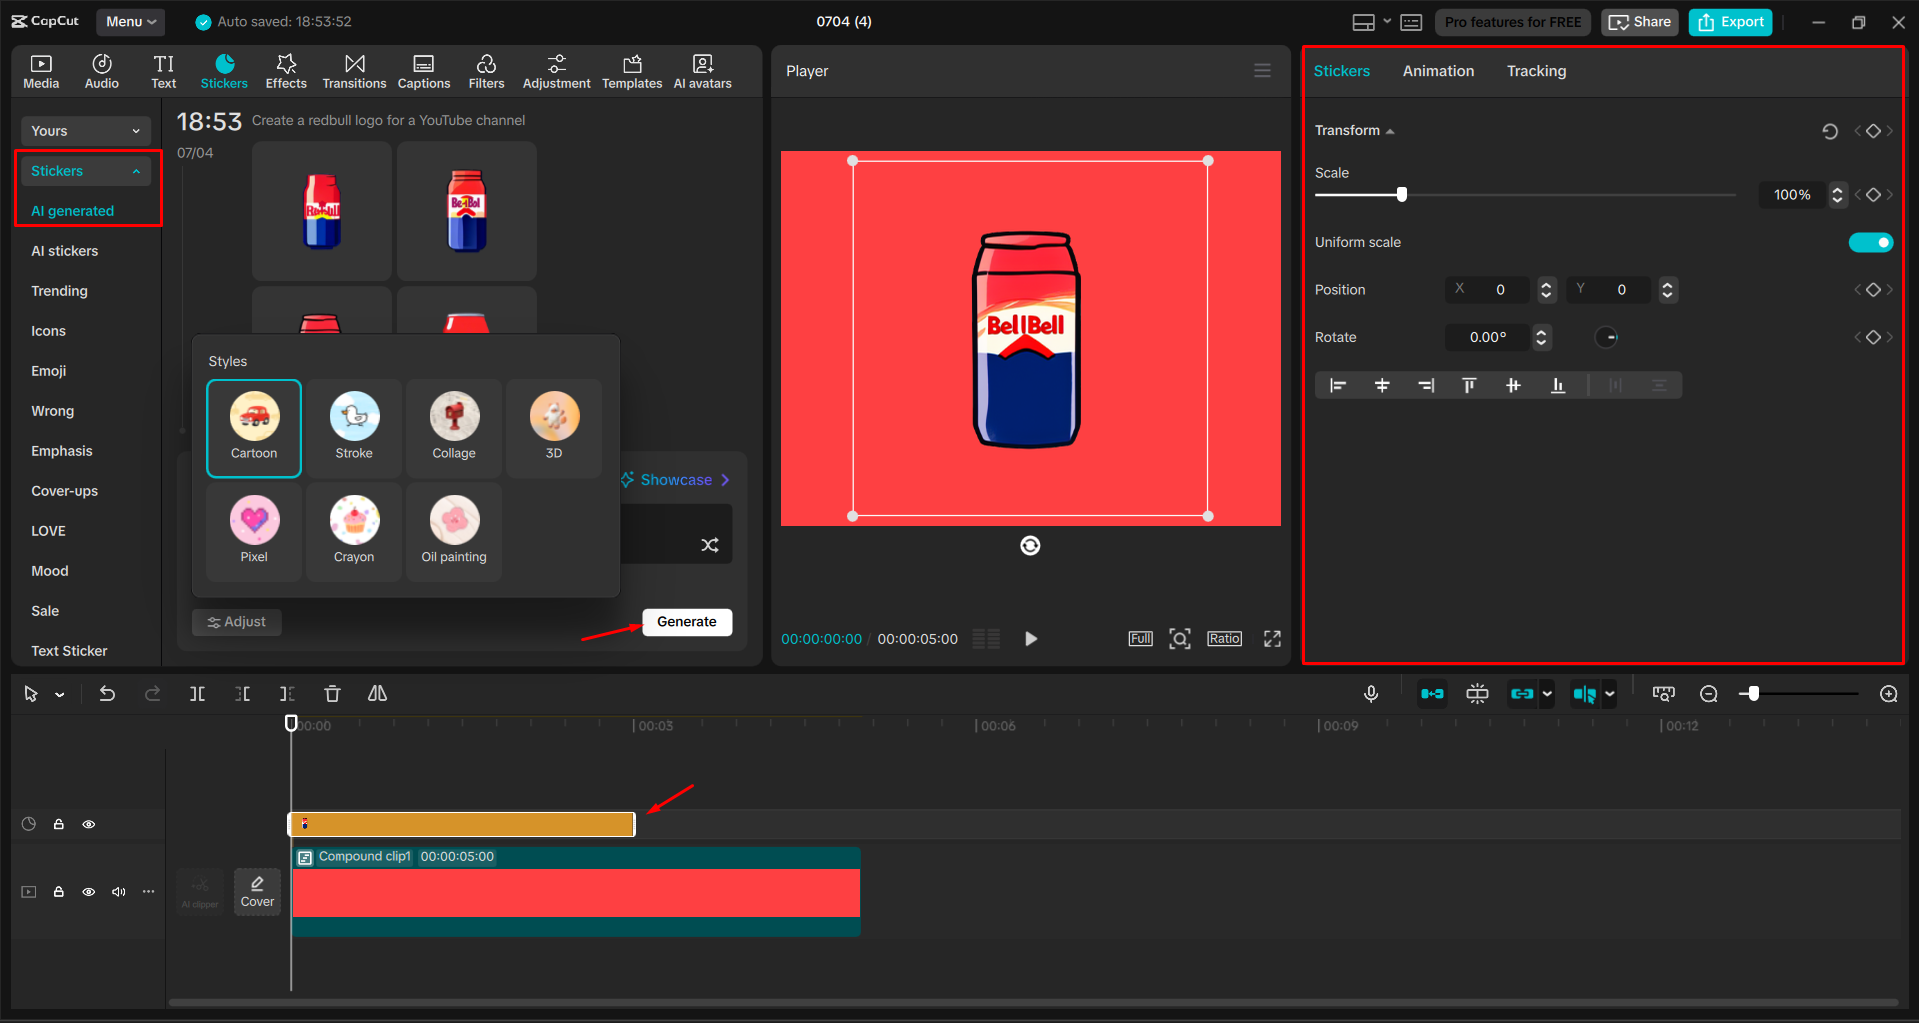Click the Export button

tap(1729, 21)
